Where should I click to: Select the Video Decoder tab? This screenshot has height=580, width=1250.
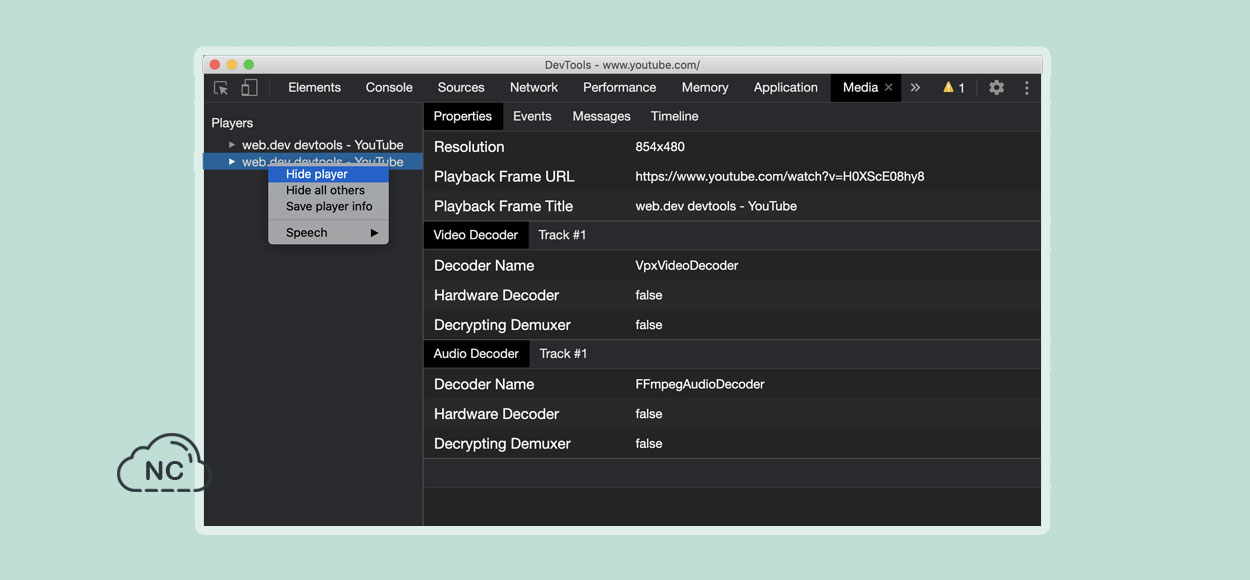point(476,235)
